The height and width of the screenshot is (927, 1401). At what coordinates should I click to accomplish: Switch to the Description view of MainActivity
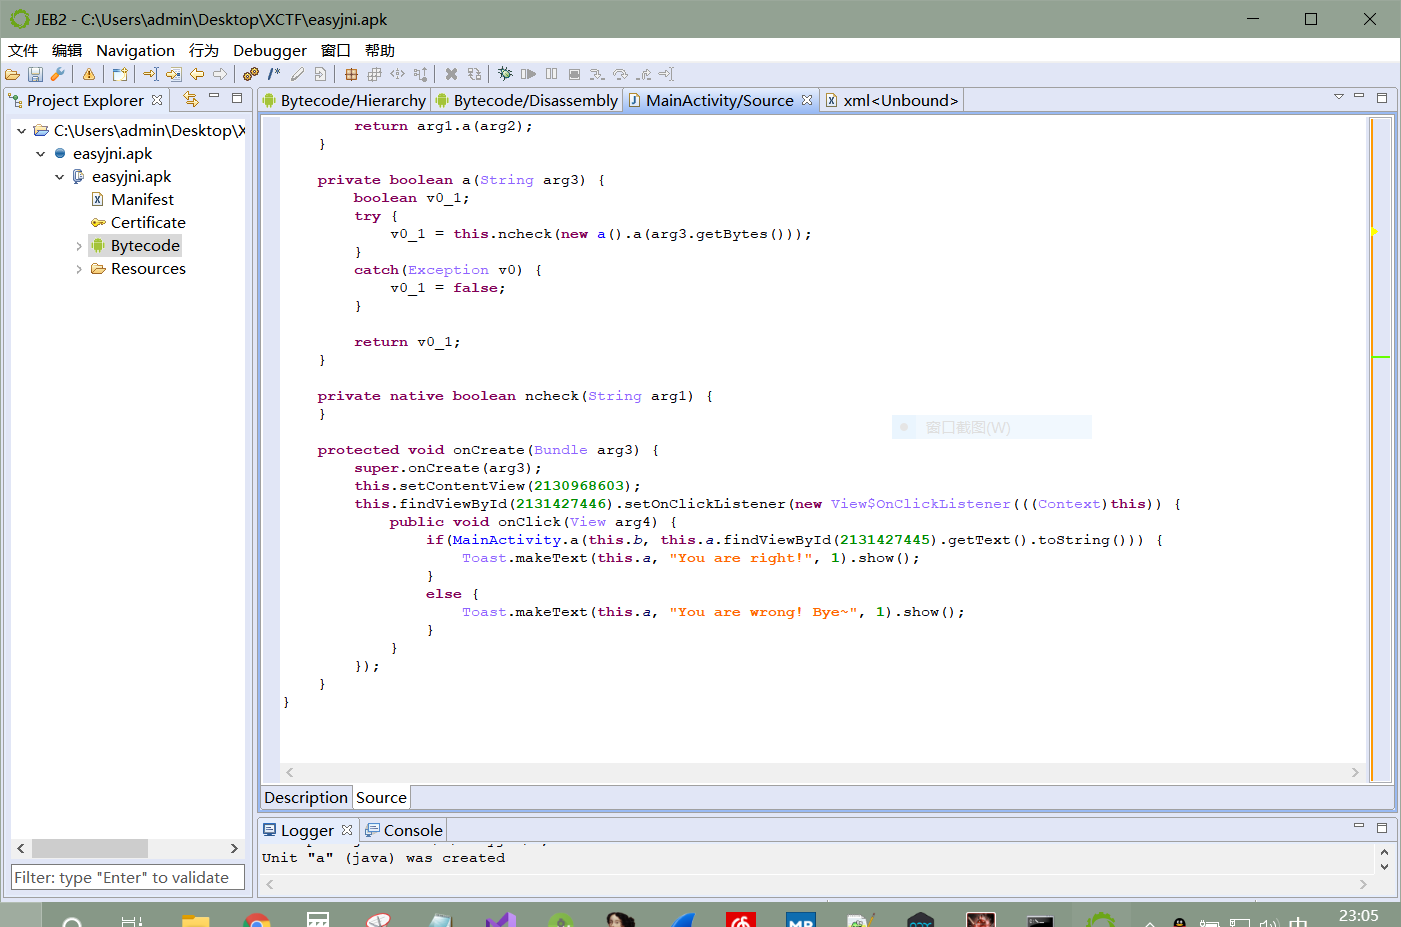305,797
